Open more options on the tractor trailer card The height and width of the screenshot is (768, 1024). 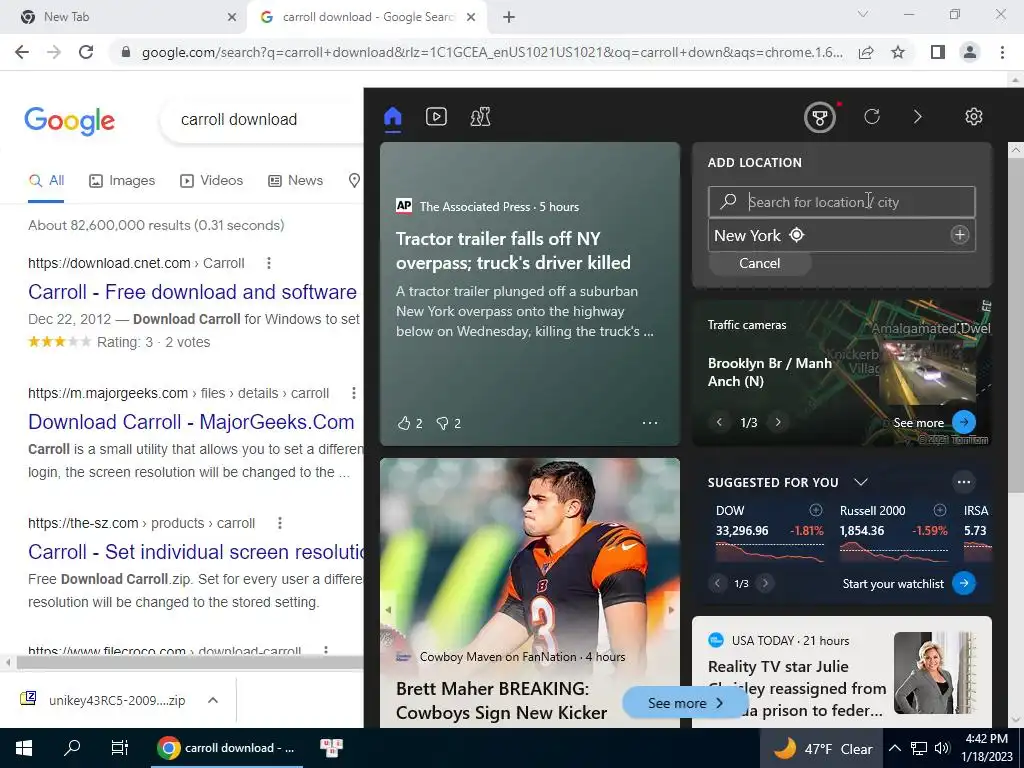[x=650, y=423]
